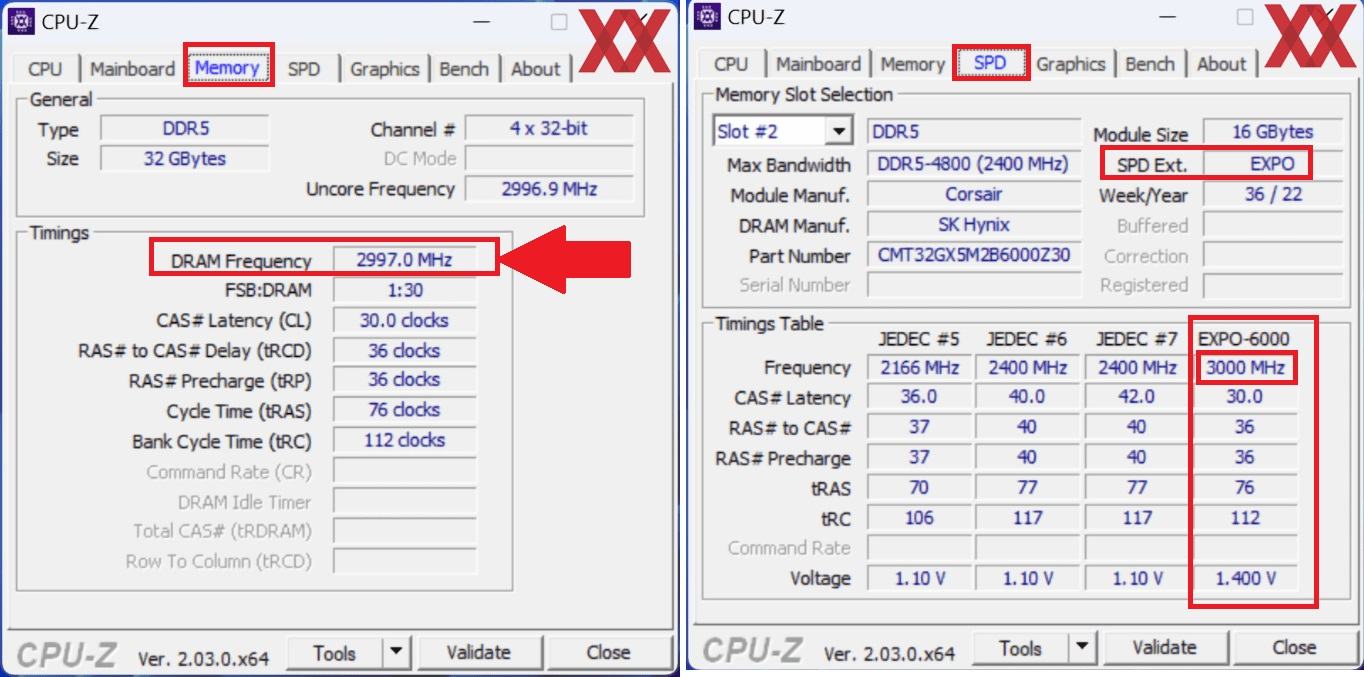This screenshot has height=677, width=1364.
Task: Open Bench tab in left window
Action: (x=464, y=69)
